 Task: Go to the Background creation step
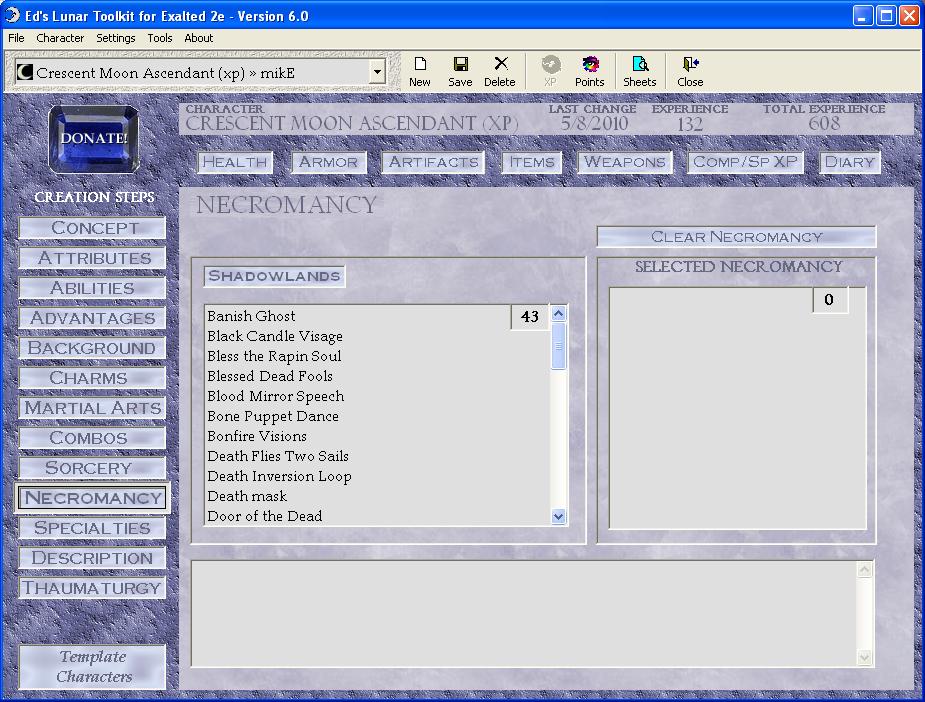(93, 348)
